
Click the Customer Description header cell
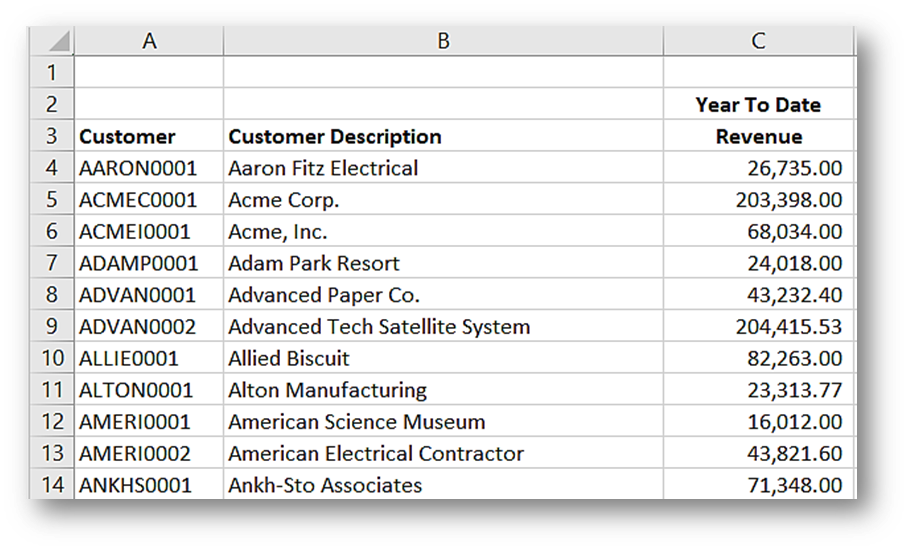pos(335,137)
